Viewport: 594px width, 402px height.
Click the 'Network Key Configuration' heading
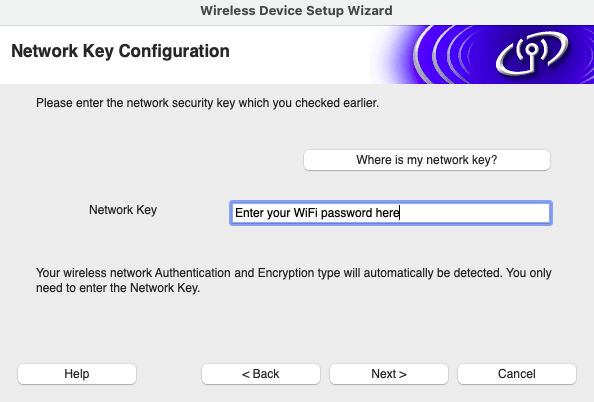[x=120, y=51]
